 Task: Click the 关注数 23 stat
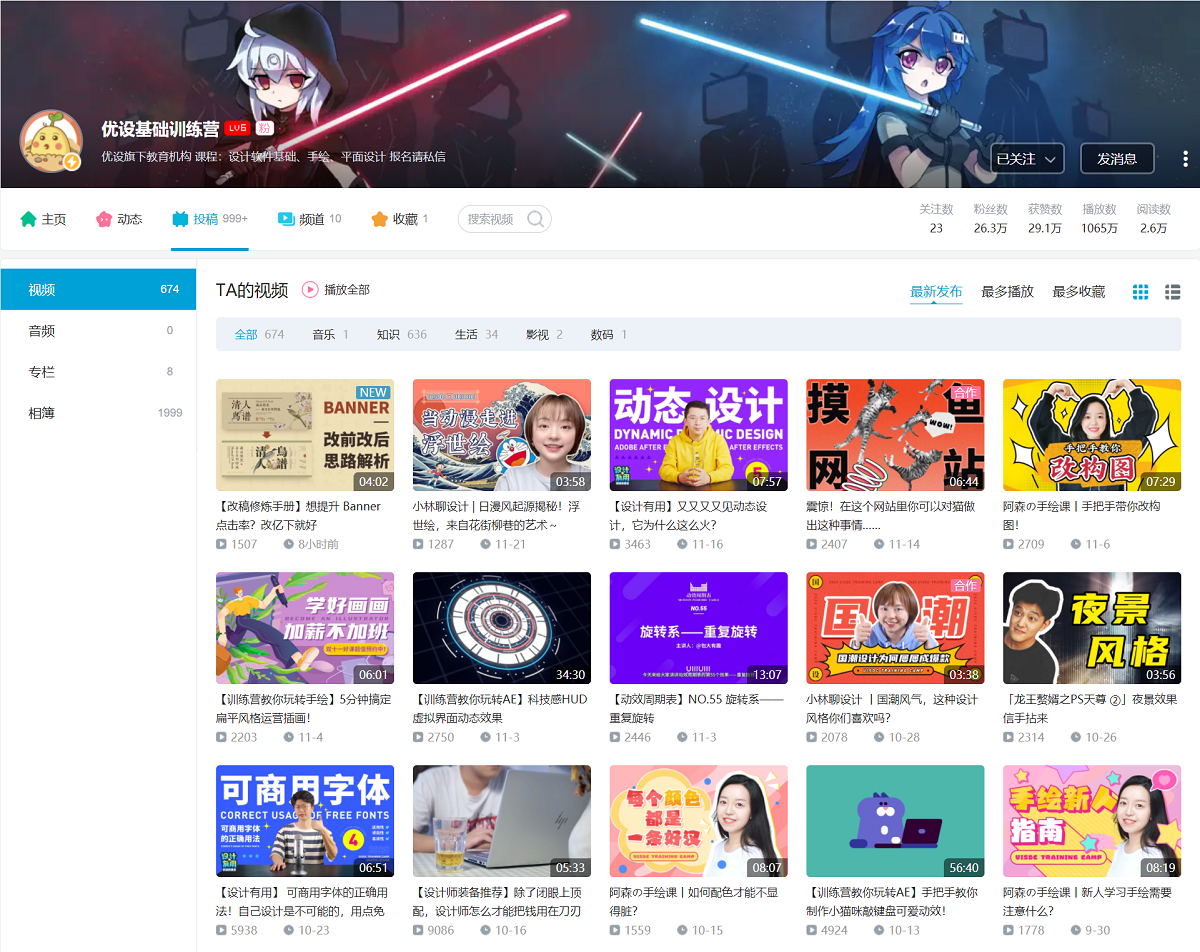[x=936, y=219]
